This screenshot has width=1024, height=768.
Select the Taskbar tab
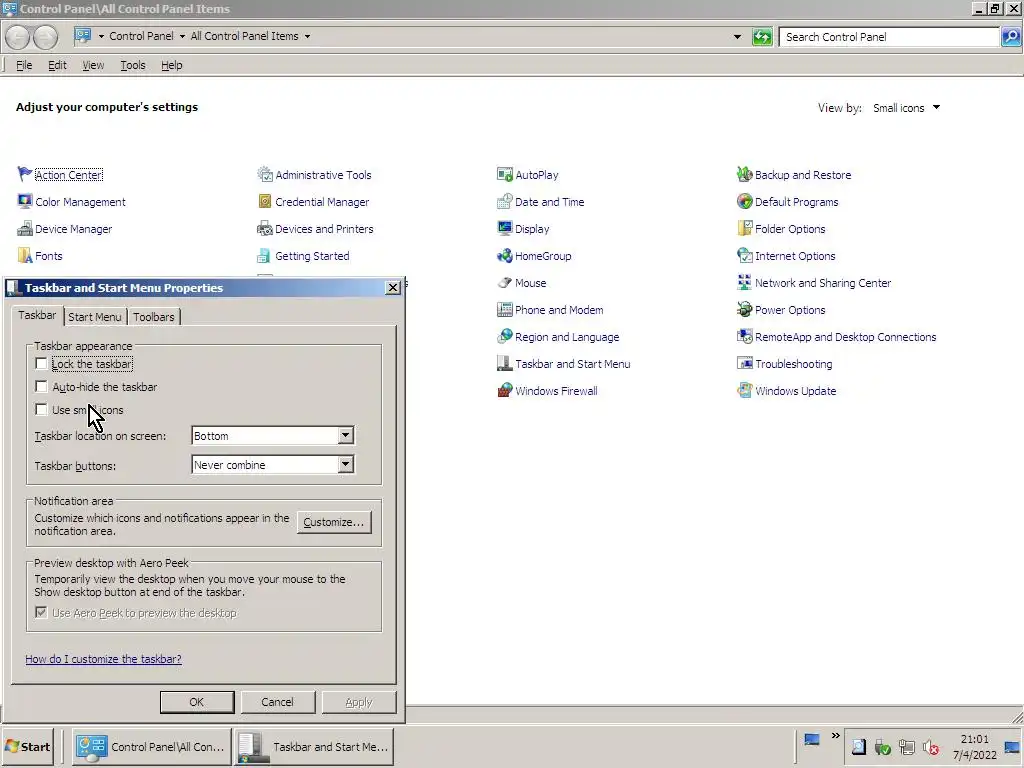coord(37,315)
